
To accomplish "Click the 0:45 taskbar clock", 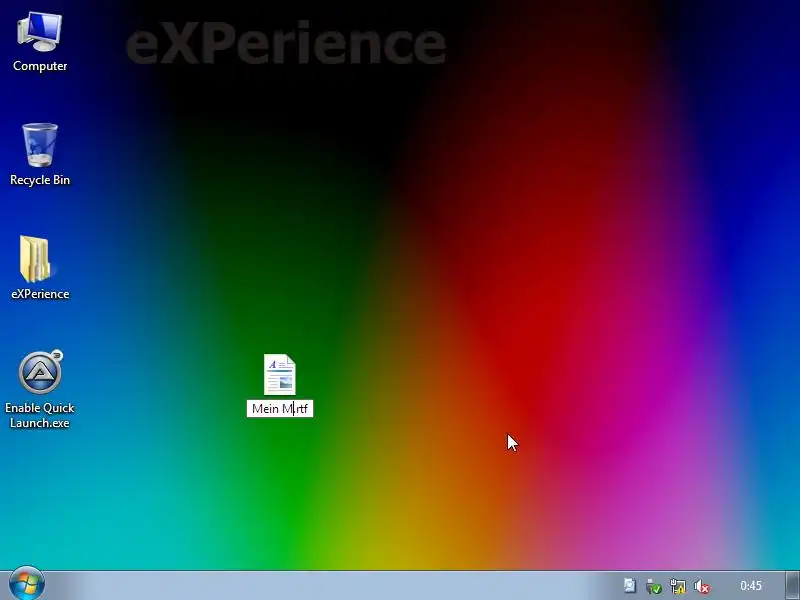I will (x=751, y=586).
